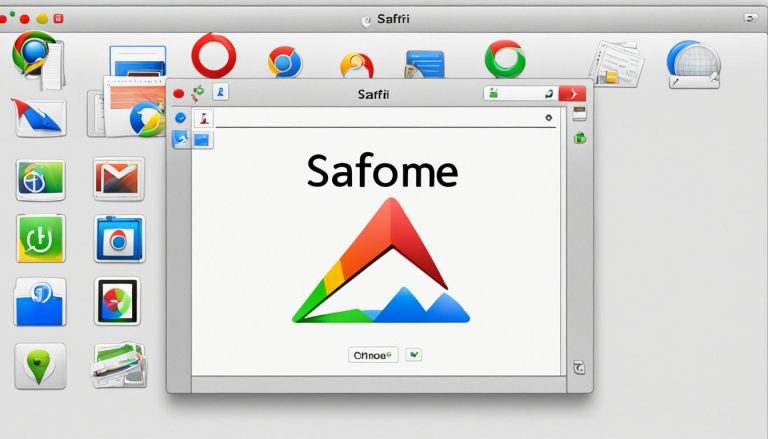The image size is (768, 439).
Task: Click the dark icon at the address field's right end
Action: click(550, 93)
